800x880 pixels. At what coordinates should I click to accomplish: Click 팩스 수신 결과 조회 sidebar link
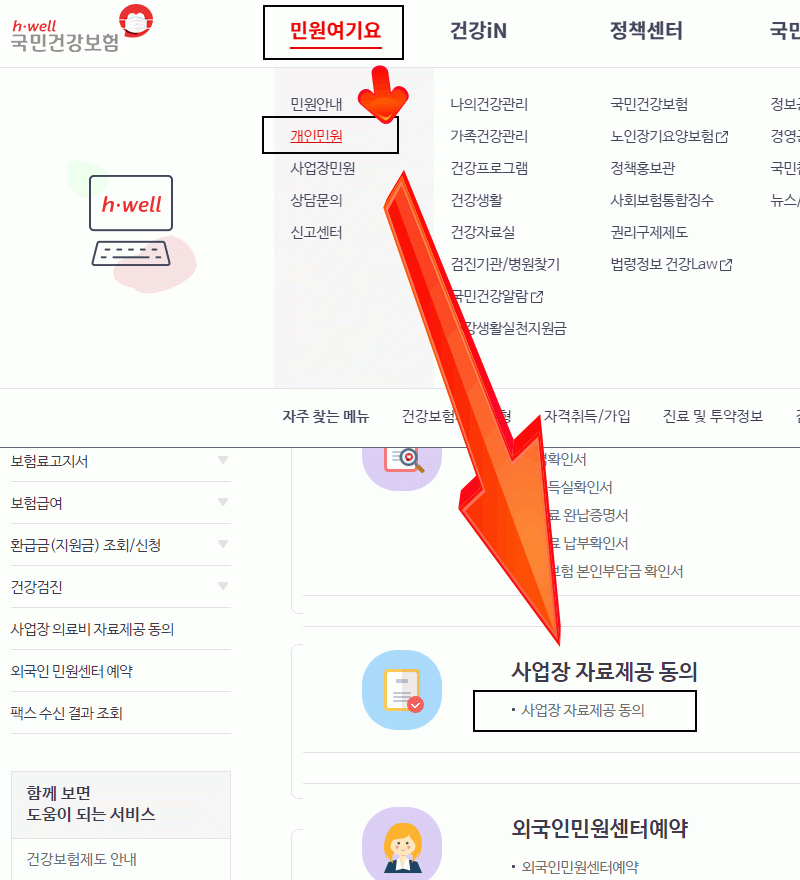click(x=67, y=713)
